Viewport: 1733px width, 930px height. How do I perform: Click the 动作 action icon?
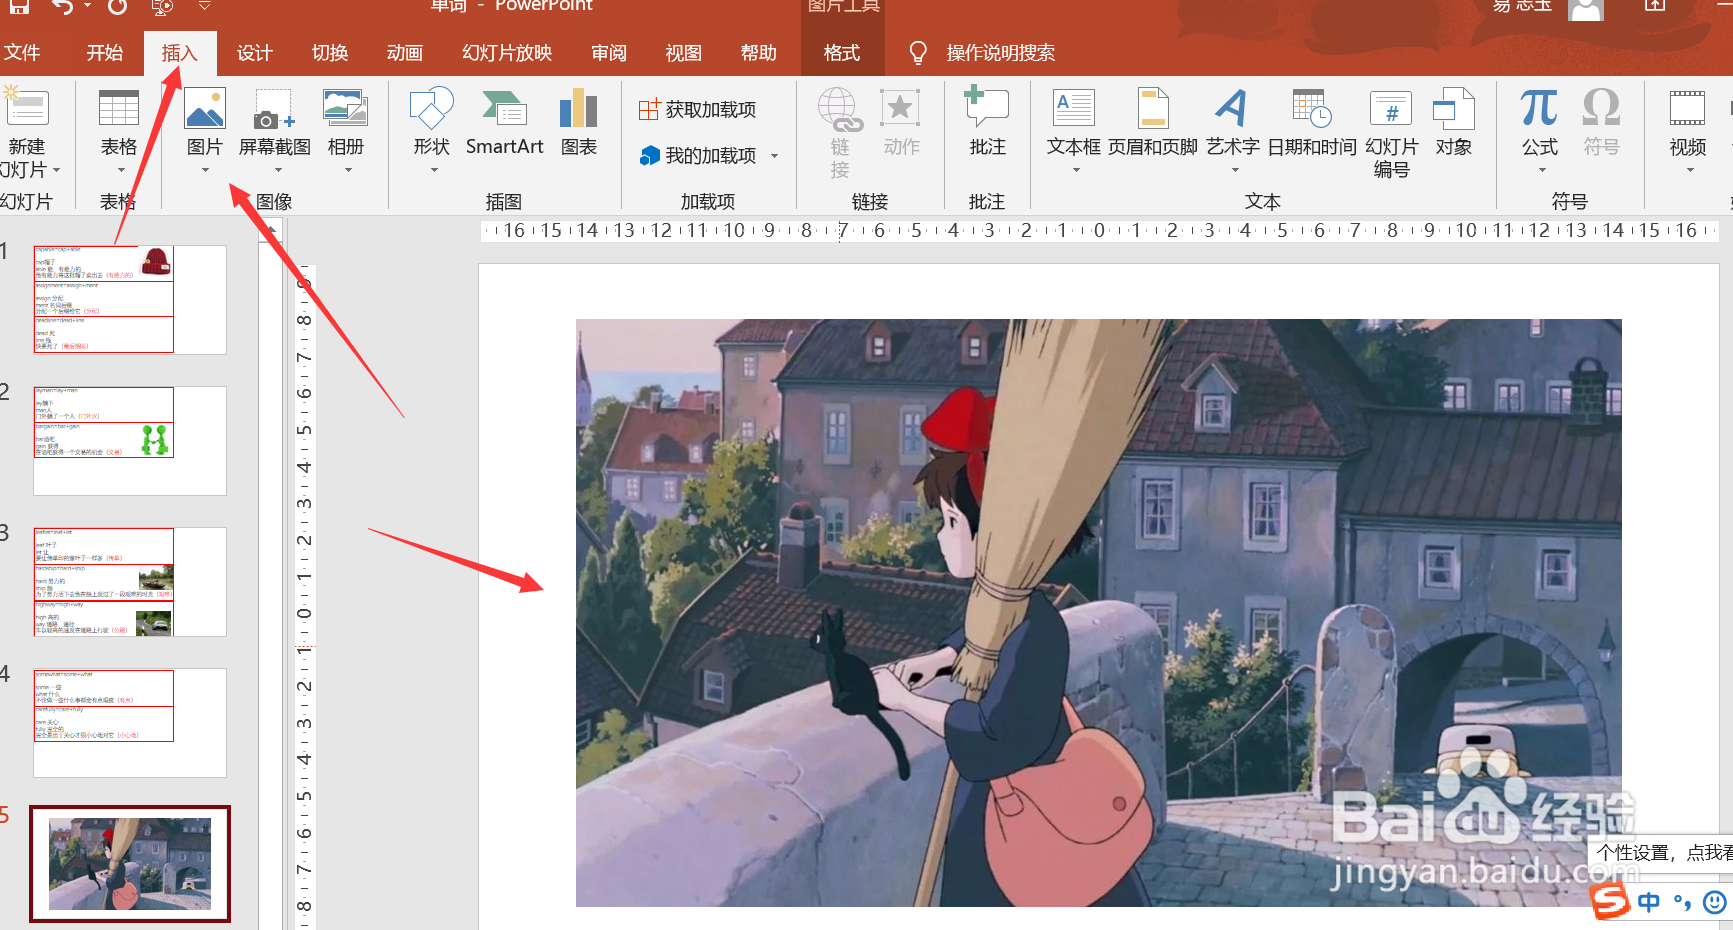point(900,108)
